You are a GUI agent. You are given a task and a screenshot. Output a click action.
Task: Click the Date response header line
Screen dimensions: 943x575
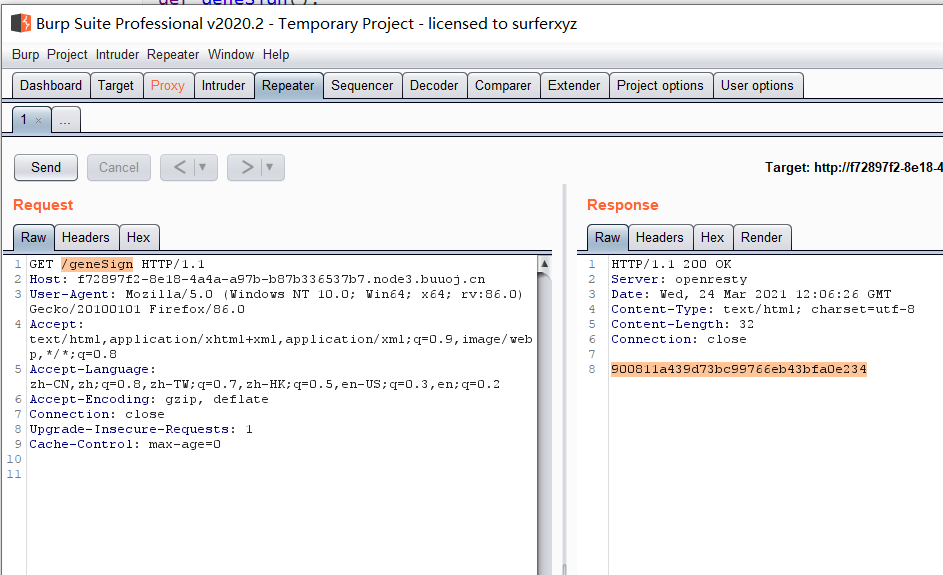tap(751, 294)
